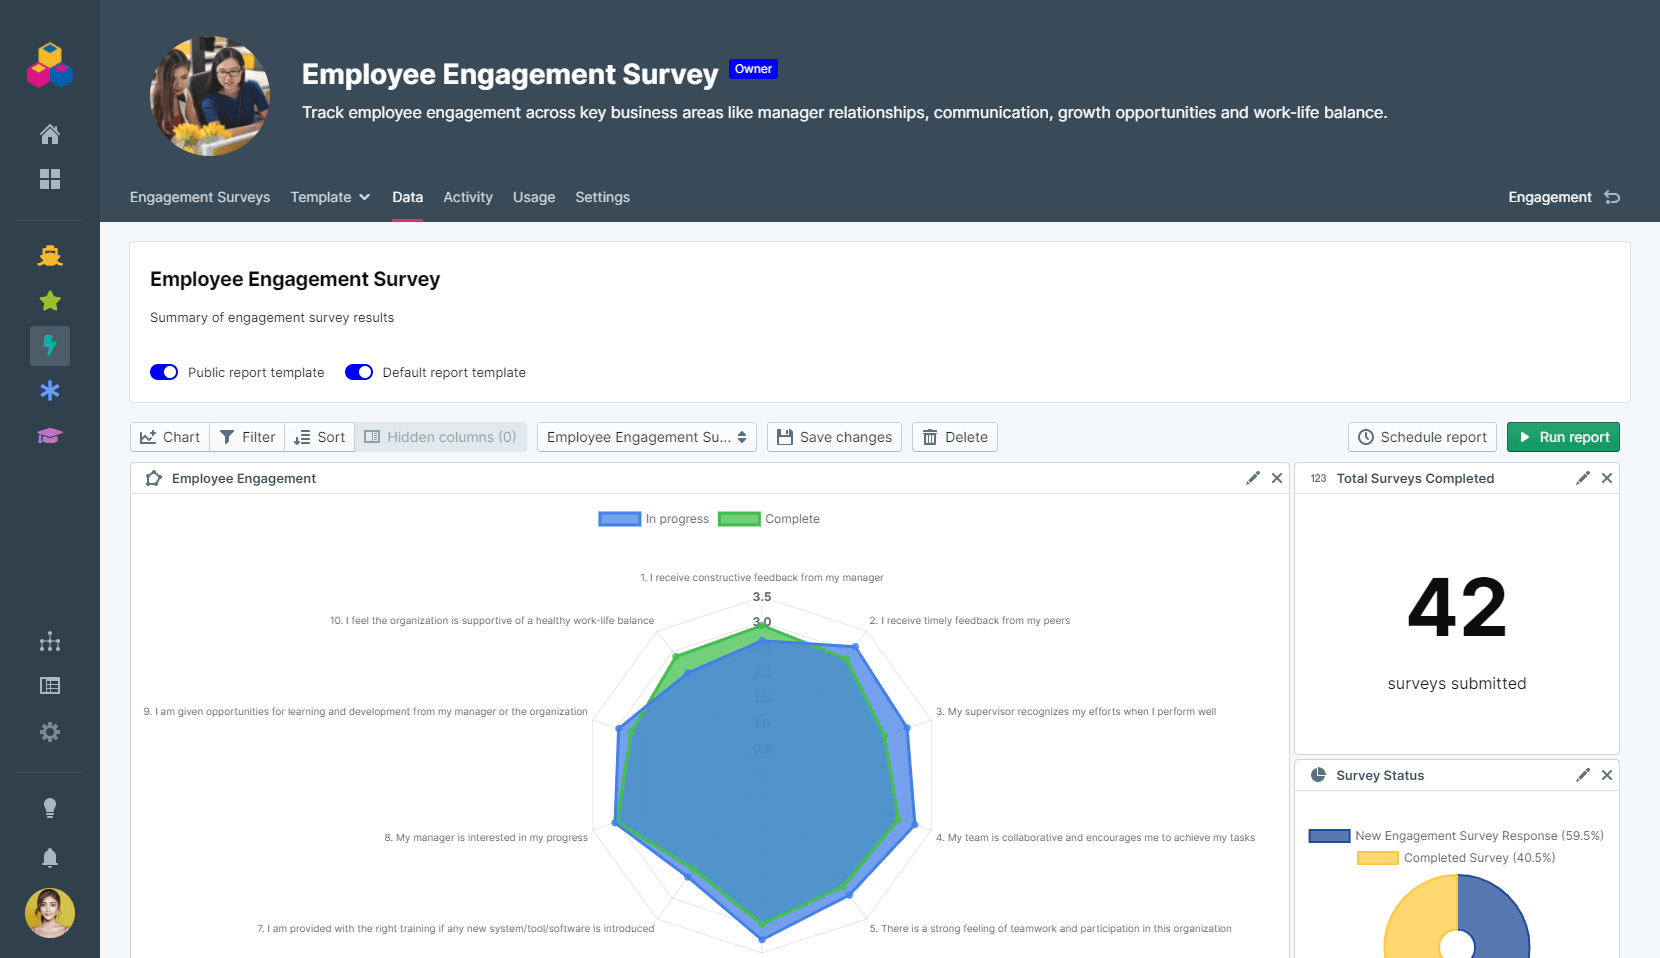The width and height of the screenshot is (1660, 958).
Task: Edit the Survey Status widget
Action: (1583, 775)
